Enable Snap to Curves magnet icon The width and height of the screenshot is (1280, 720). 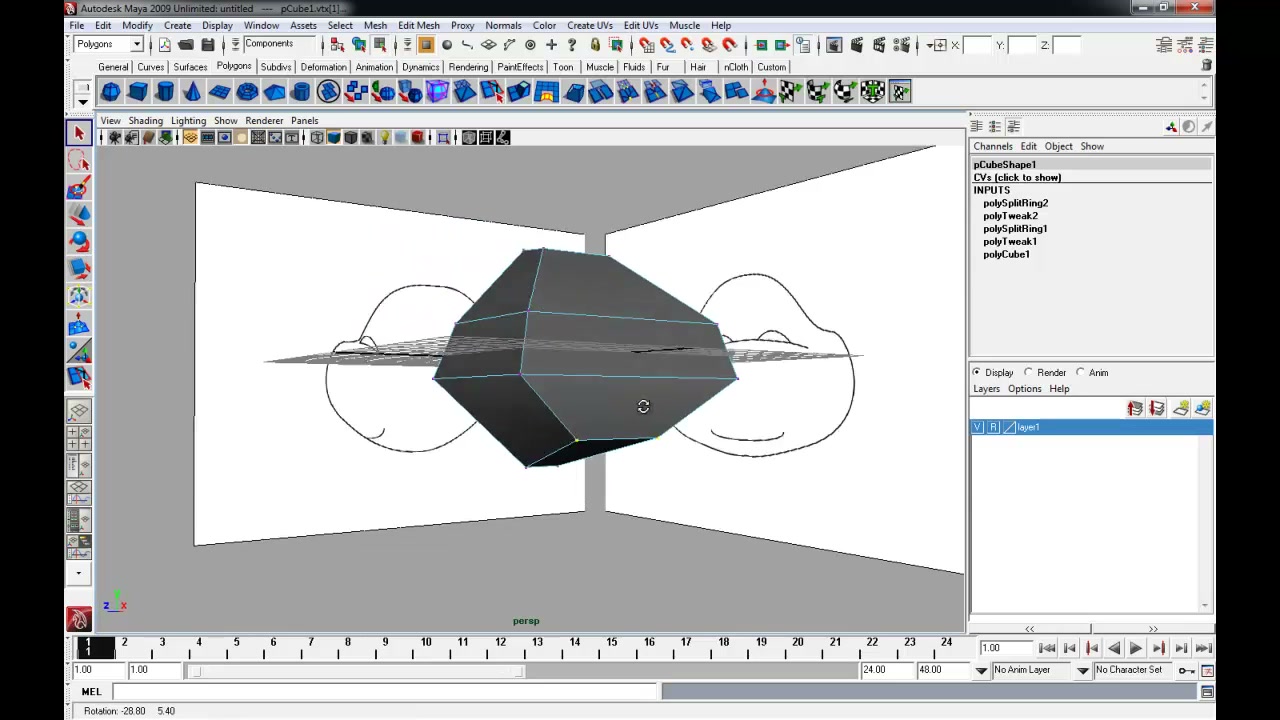pos(668,45)
